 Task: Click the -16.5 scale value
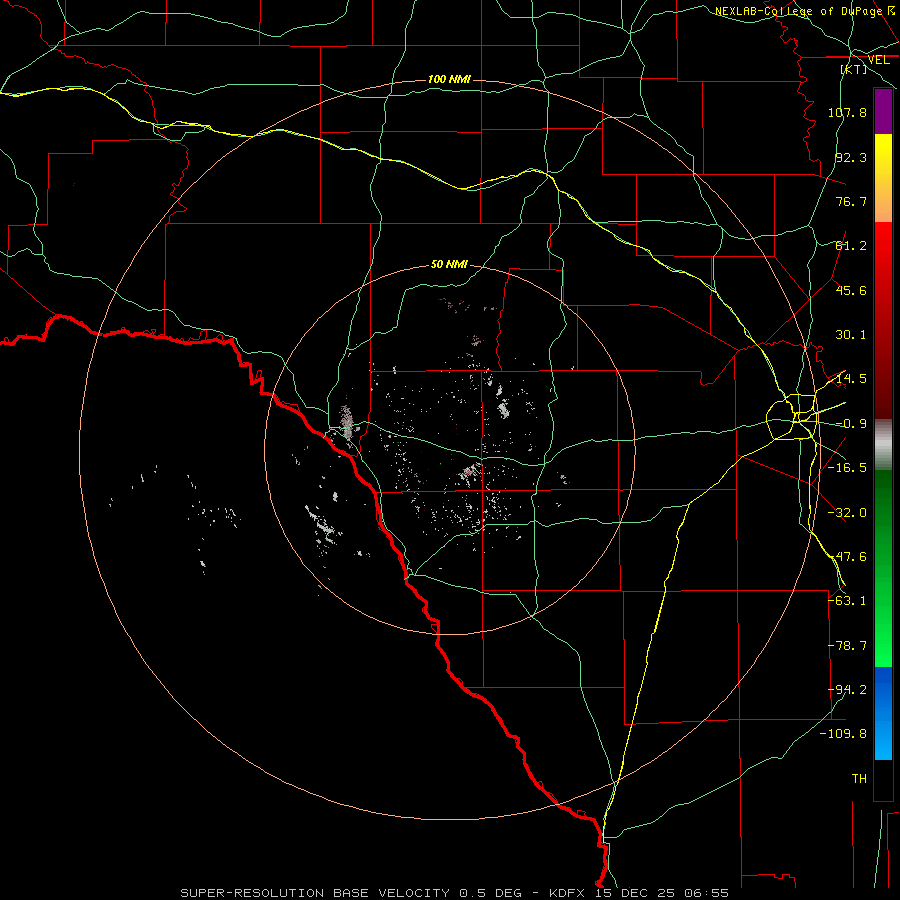coord(847,468)
